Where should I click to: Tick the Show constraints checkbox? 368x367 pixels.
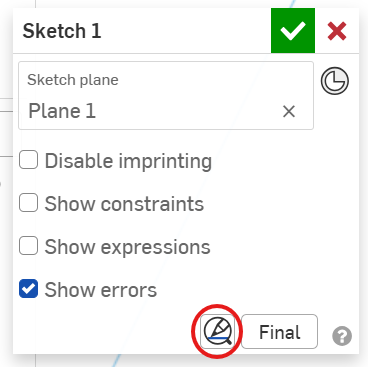(28, 203)
